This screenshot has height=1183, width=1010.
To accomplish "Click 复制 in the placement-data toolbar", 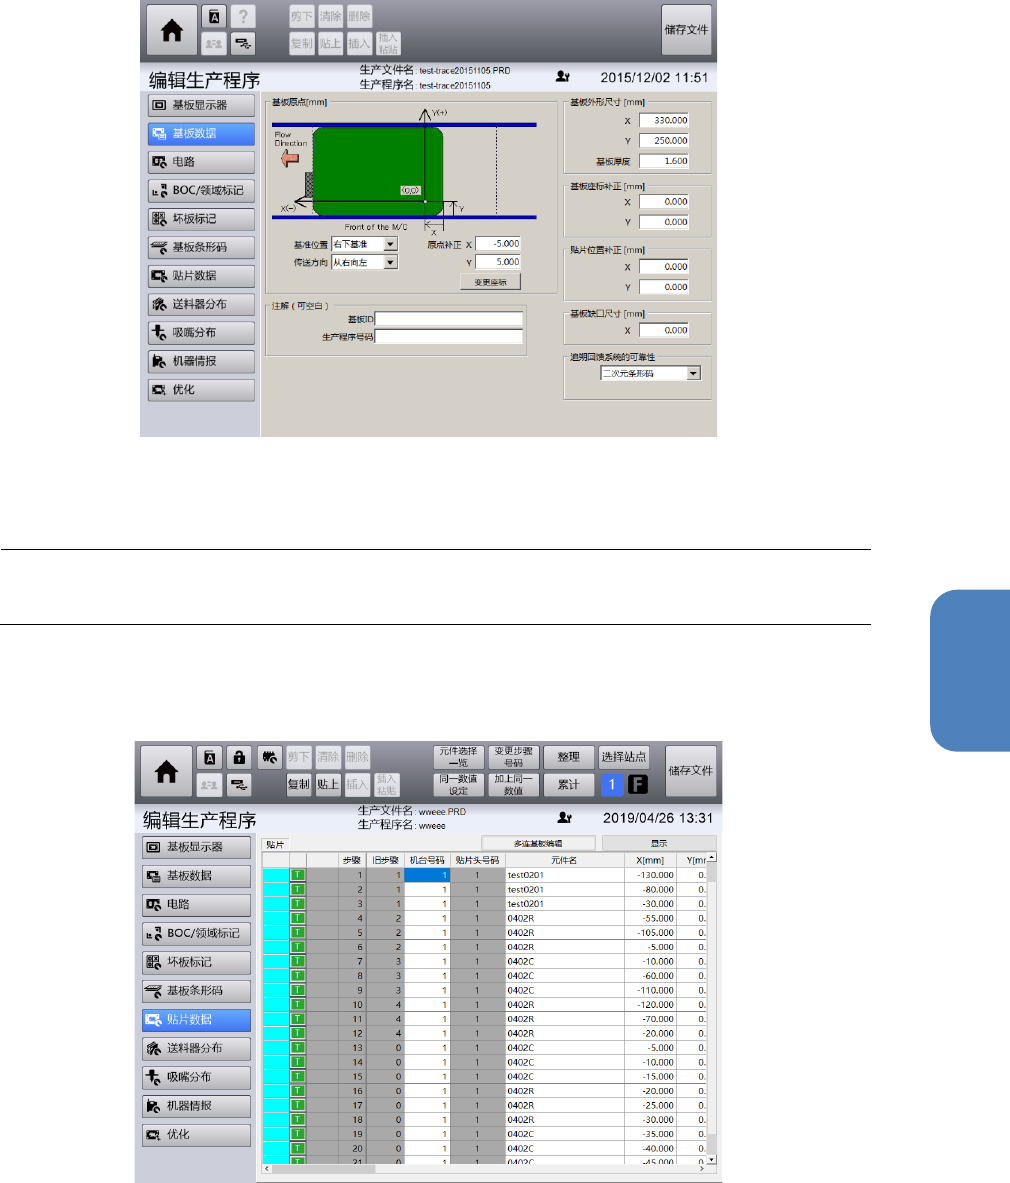I will [299, 785].
